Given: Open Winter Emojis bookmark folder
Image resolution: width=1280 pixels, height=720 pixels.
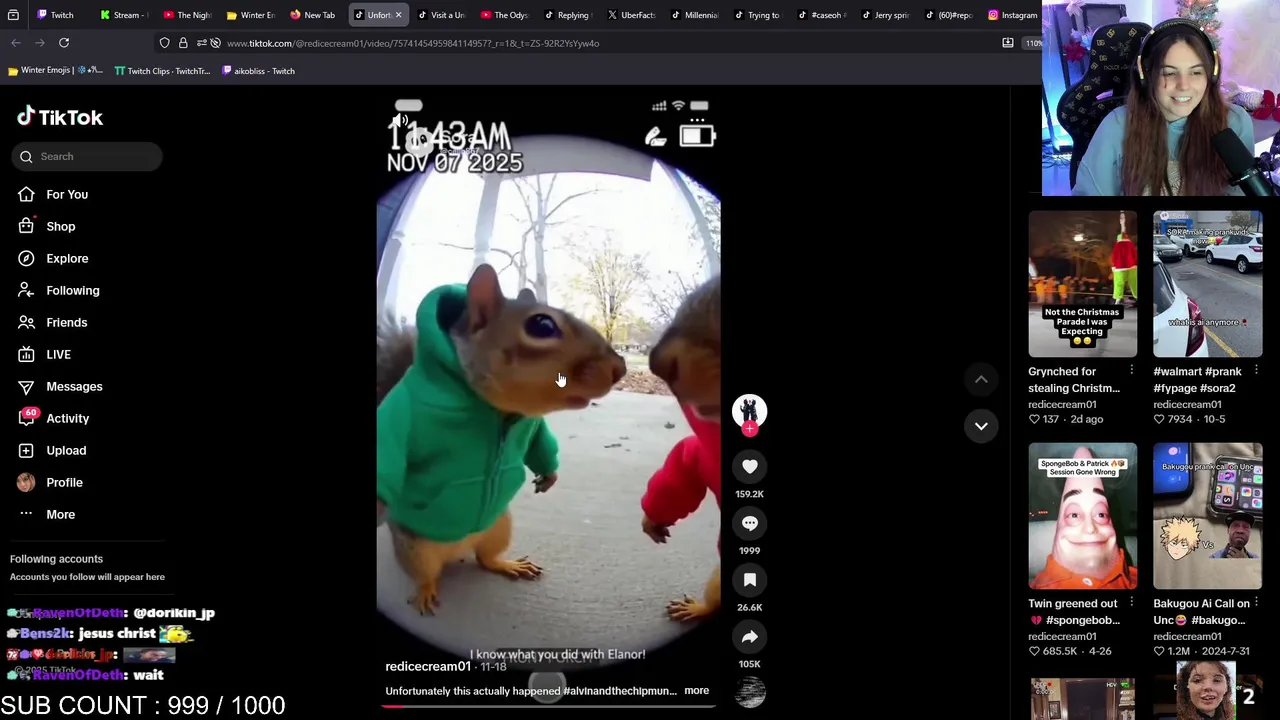Looking at the screenshot, I should [x=55, y=71].
